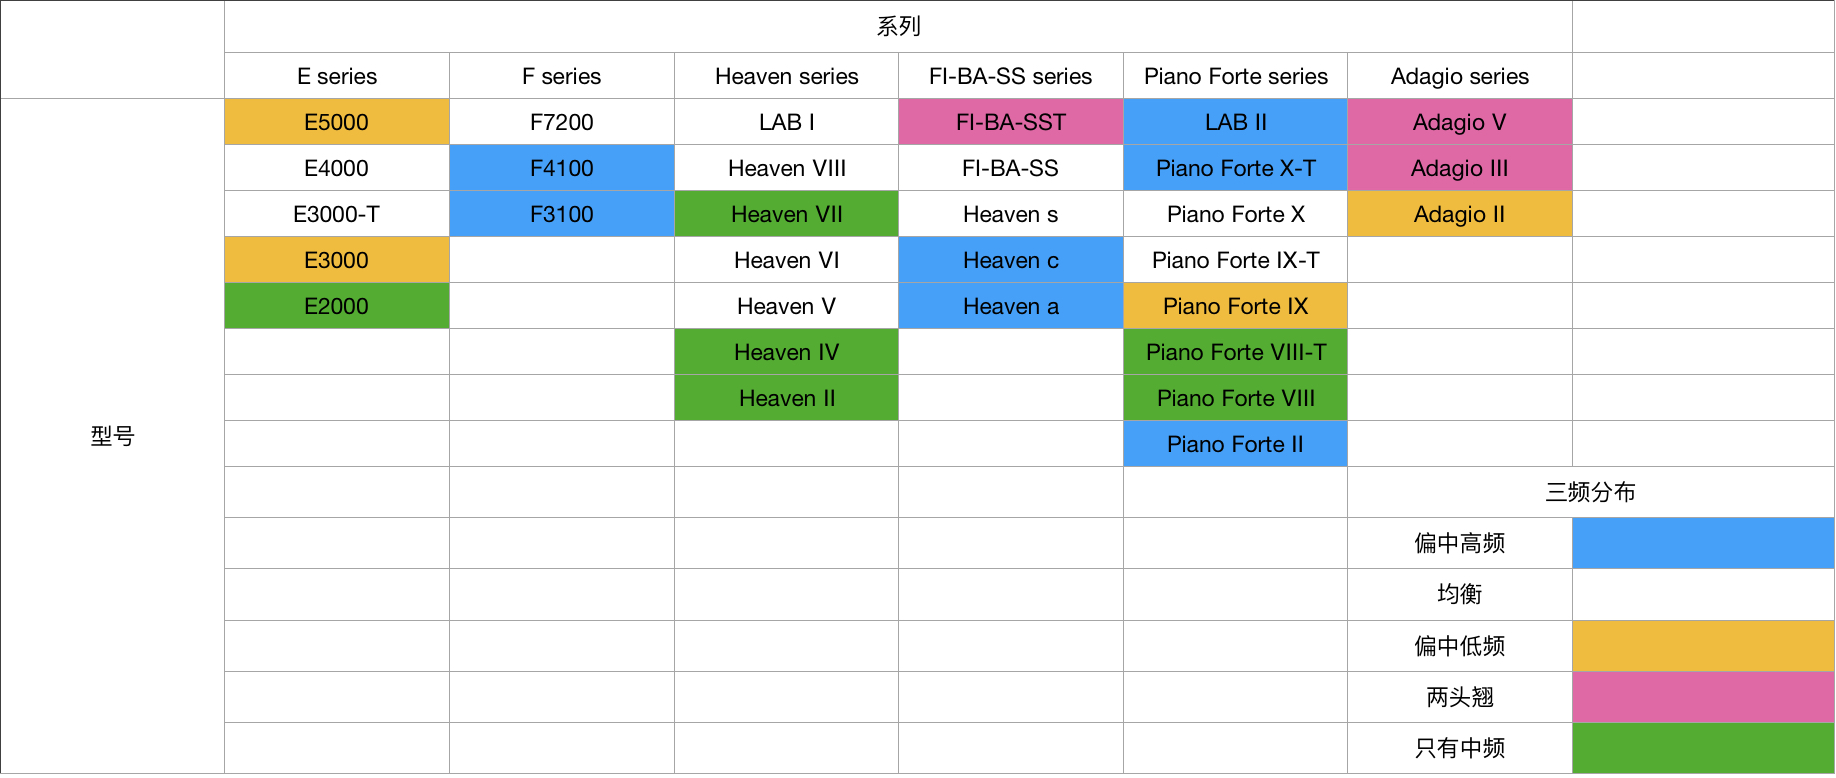Click the Heaven c cell

point(1011,260)
